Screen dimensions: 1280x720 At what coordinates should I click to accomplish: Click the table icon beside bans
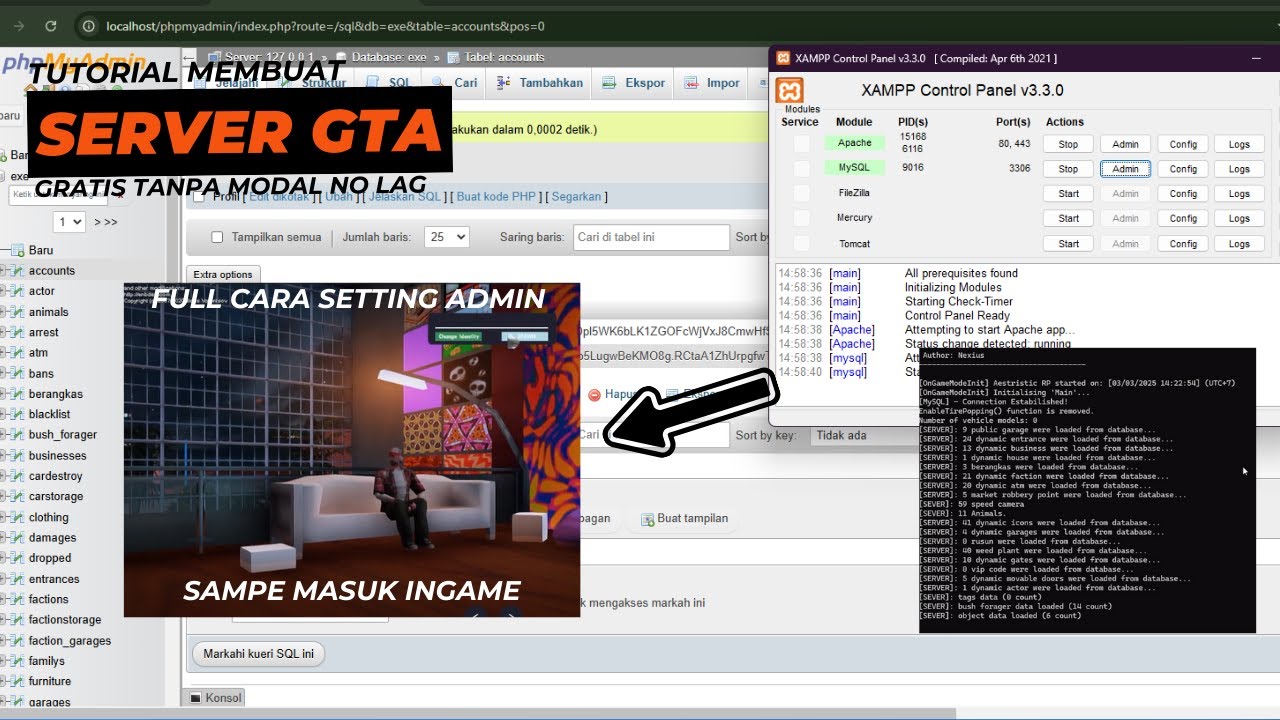pos(17,374)
